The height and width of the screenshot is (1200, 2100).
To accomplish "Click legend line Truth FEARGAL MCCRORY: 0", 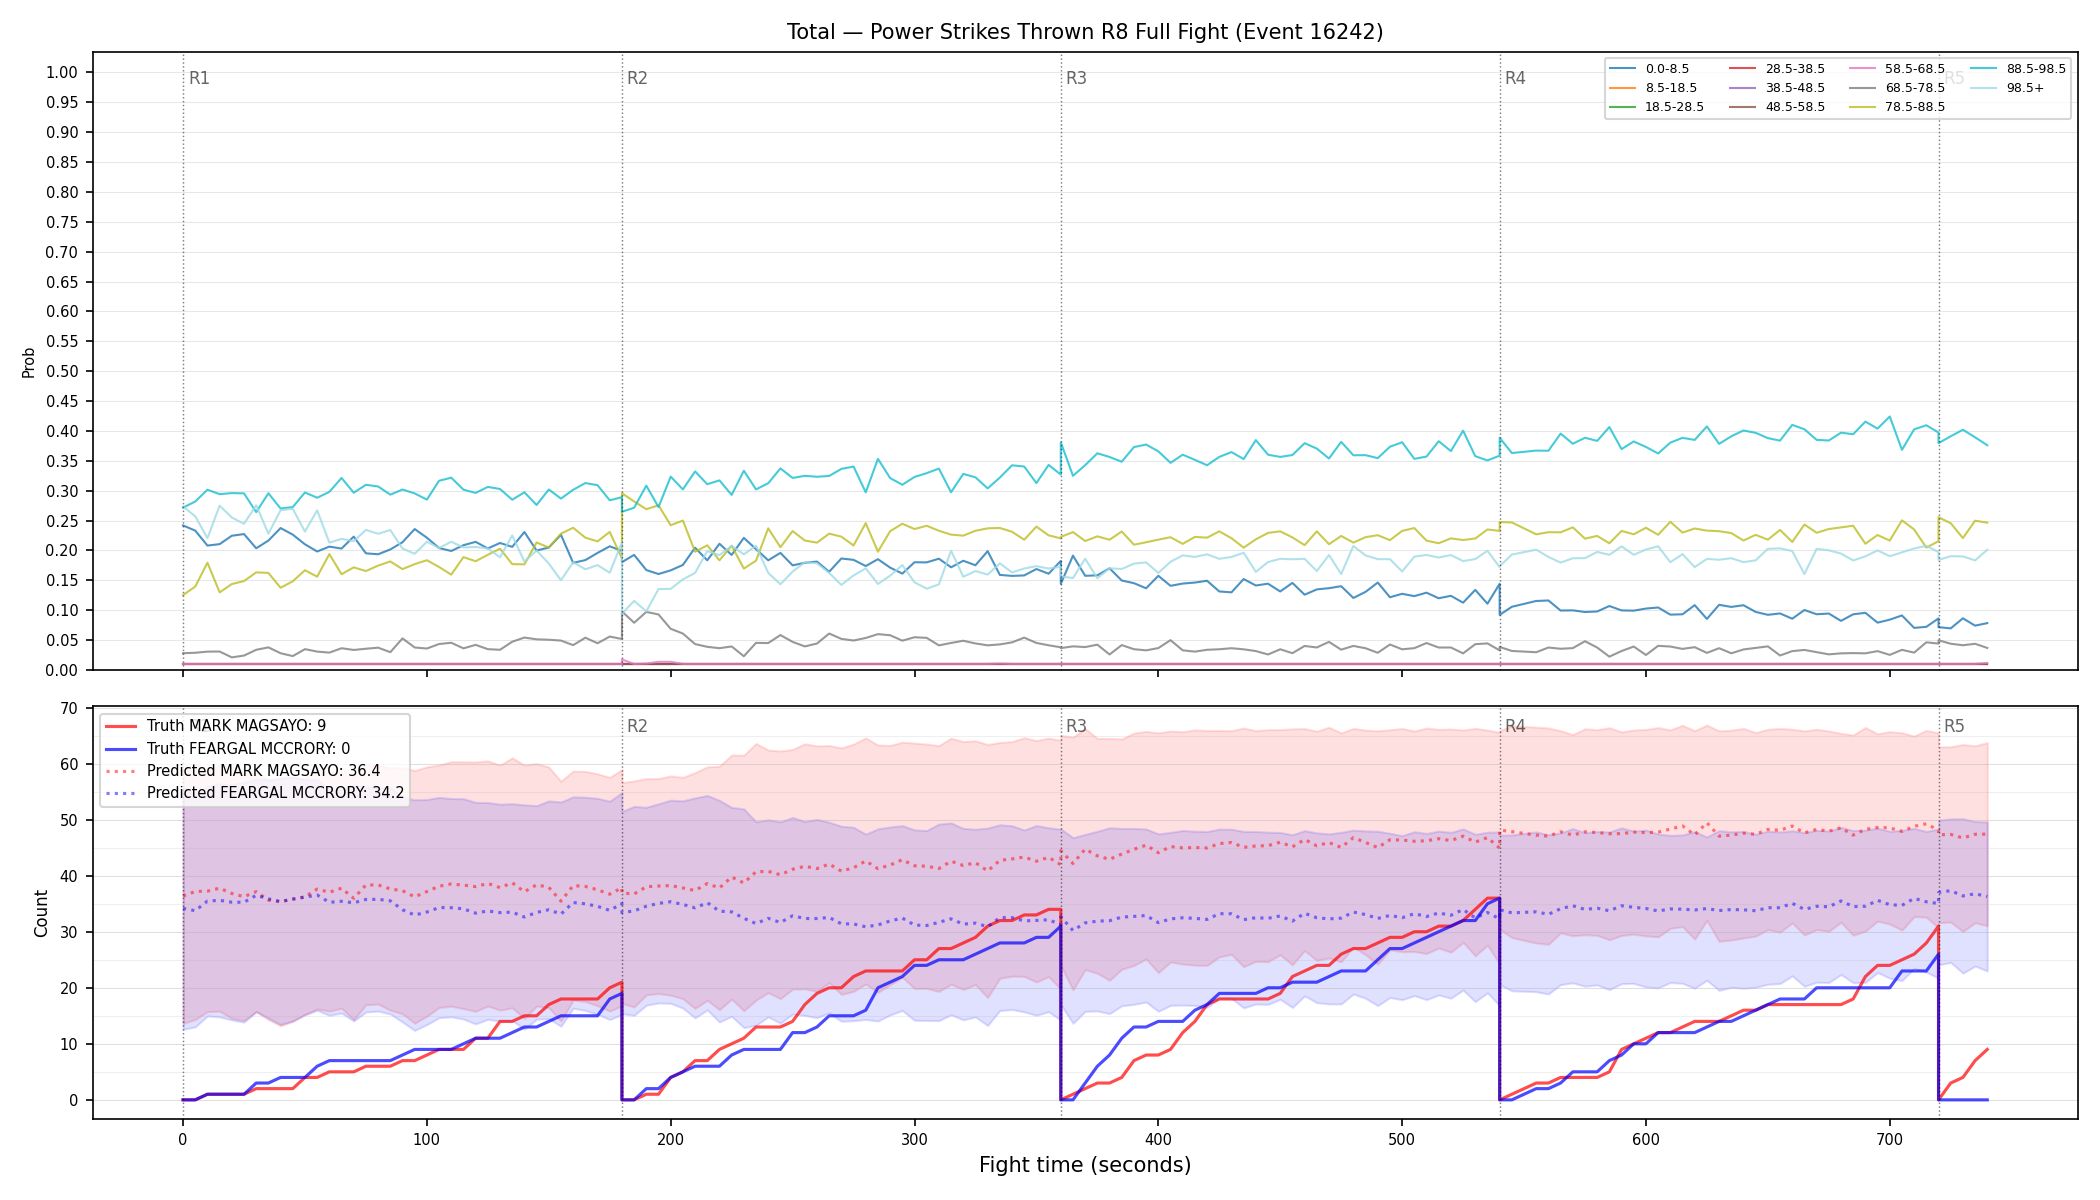I will [x=227, y=748].
